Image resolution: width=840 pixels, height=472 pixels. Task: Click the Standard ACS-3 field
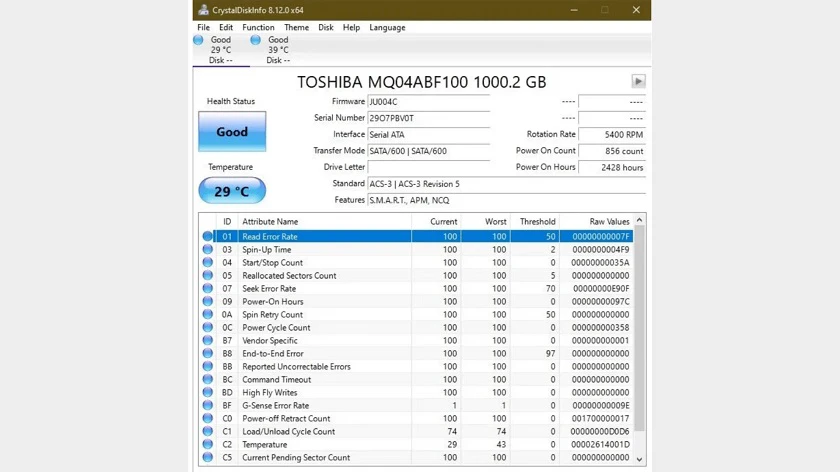(506, 184)
